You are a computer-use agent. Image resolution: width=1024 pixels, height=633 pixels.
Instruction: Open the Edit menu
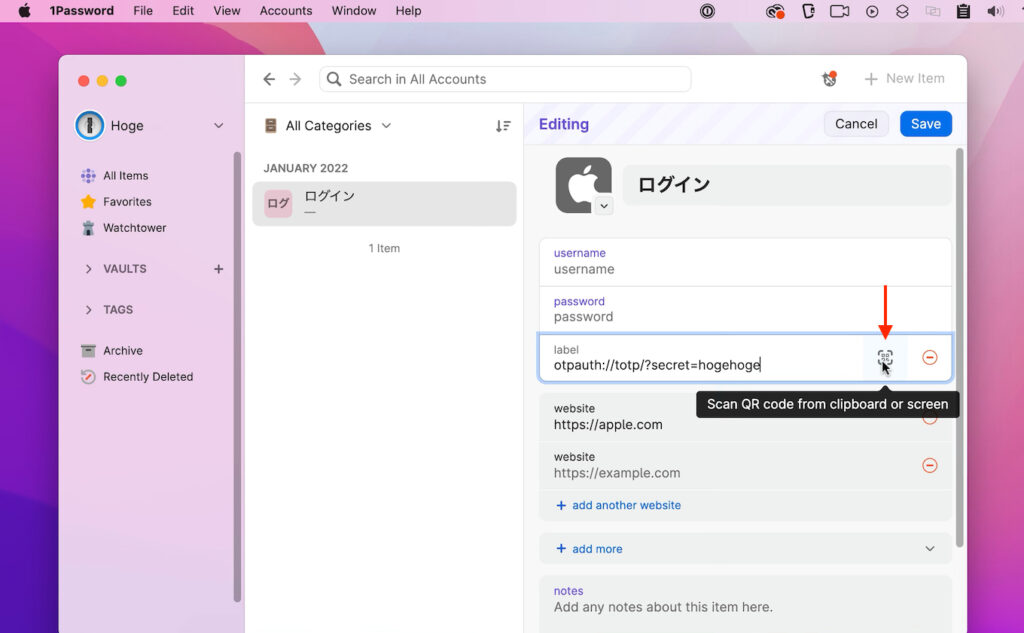[x=183, y=11]
